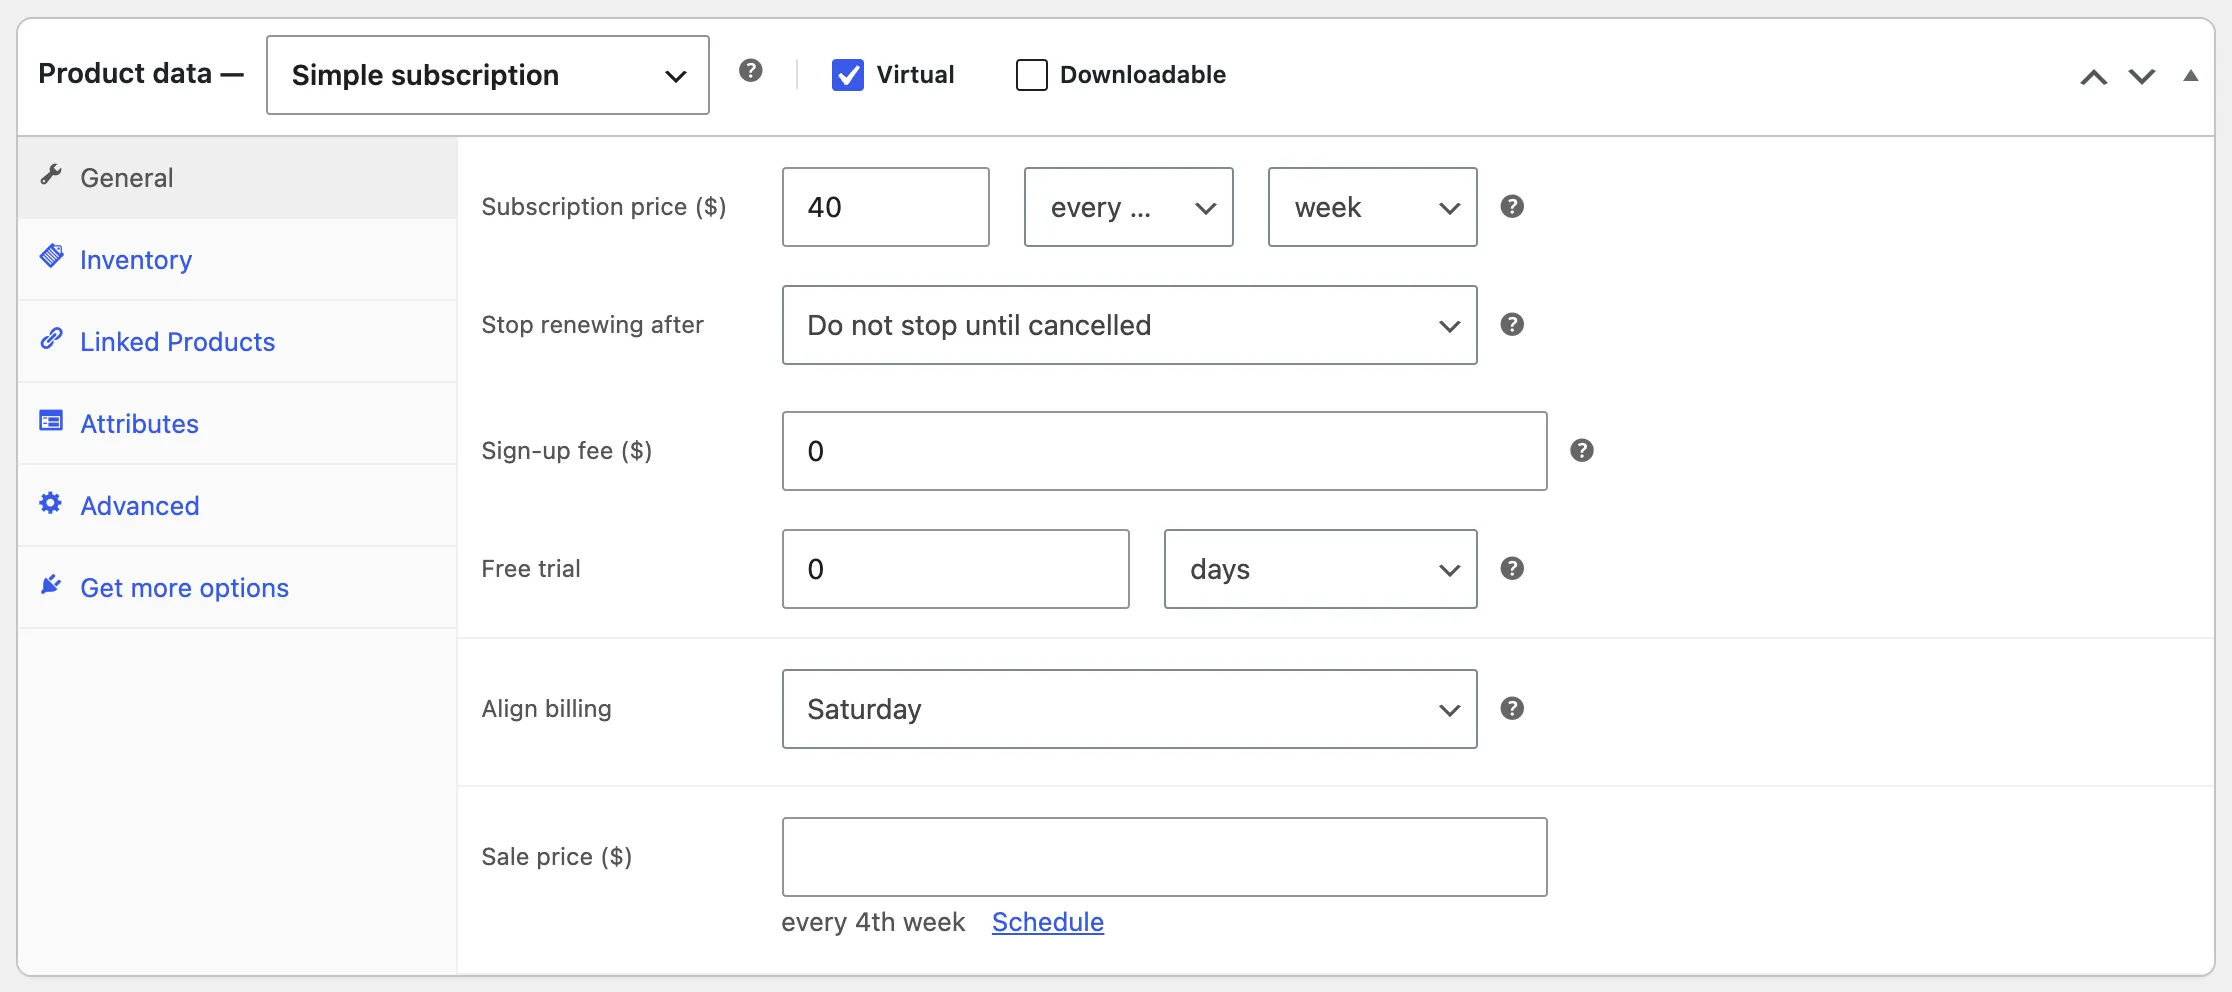The image size is (2232, 992).
Task: Open the Stop renewing after dropdown
Action: 1129,325
